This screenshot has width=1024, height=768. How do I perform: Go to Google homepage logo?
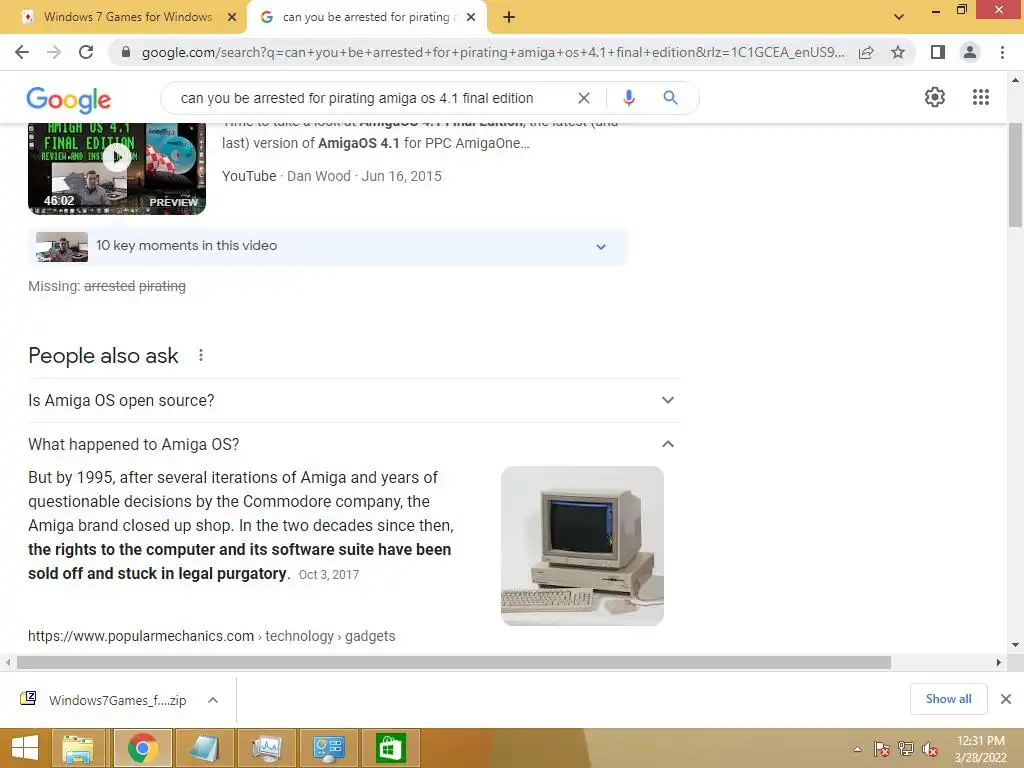tap(69, 99)
